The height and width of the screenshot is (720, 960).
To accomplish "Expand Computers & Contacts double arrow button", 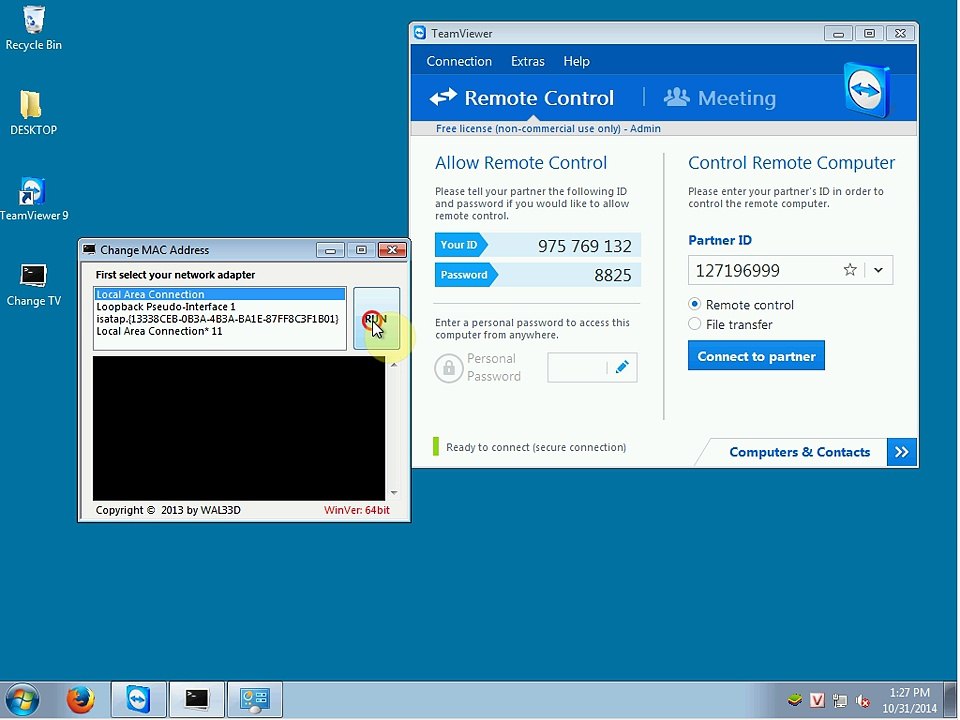I will click(901, 452).
